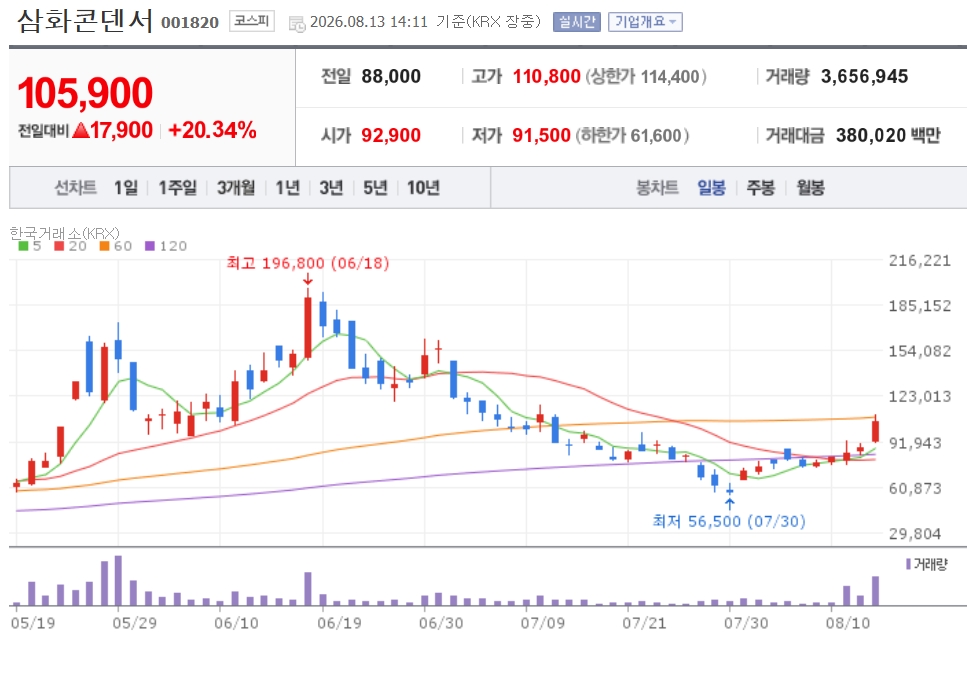Click the 코스피 market badge

[252, 21]
